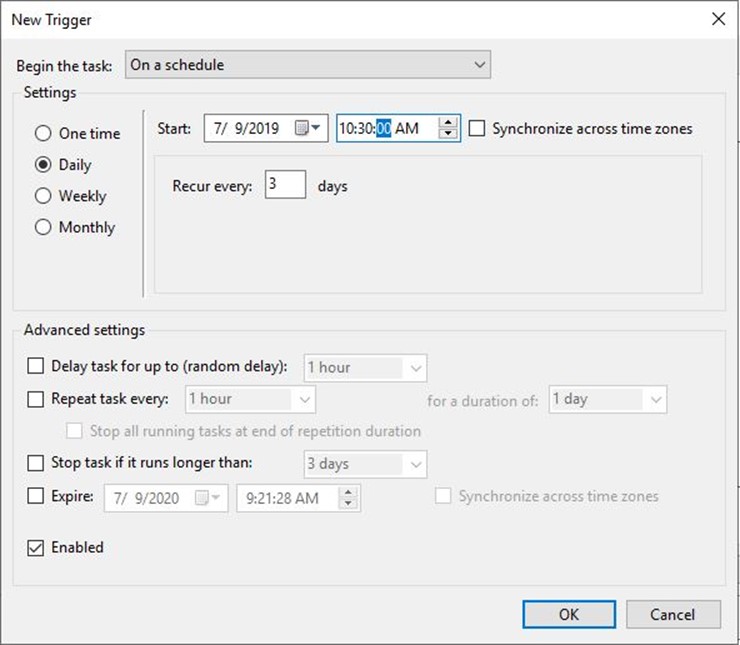Select the Daily radio button
This screenshot has width=740, height=645.
coord(43,165)
